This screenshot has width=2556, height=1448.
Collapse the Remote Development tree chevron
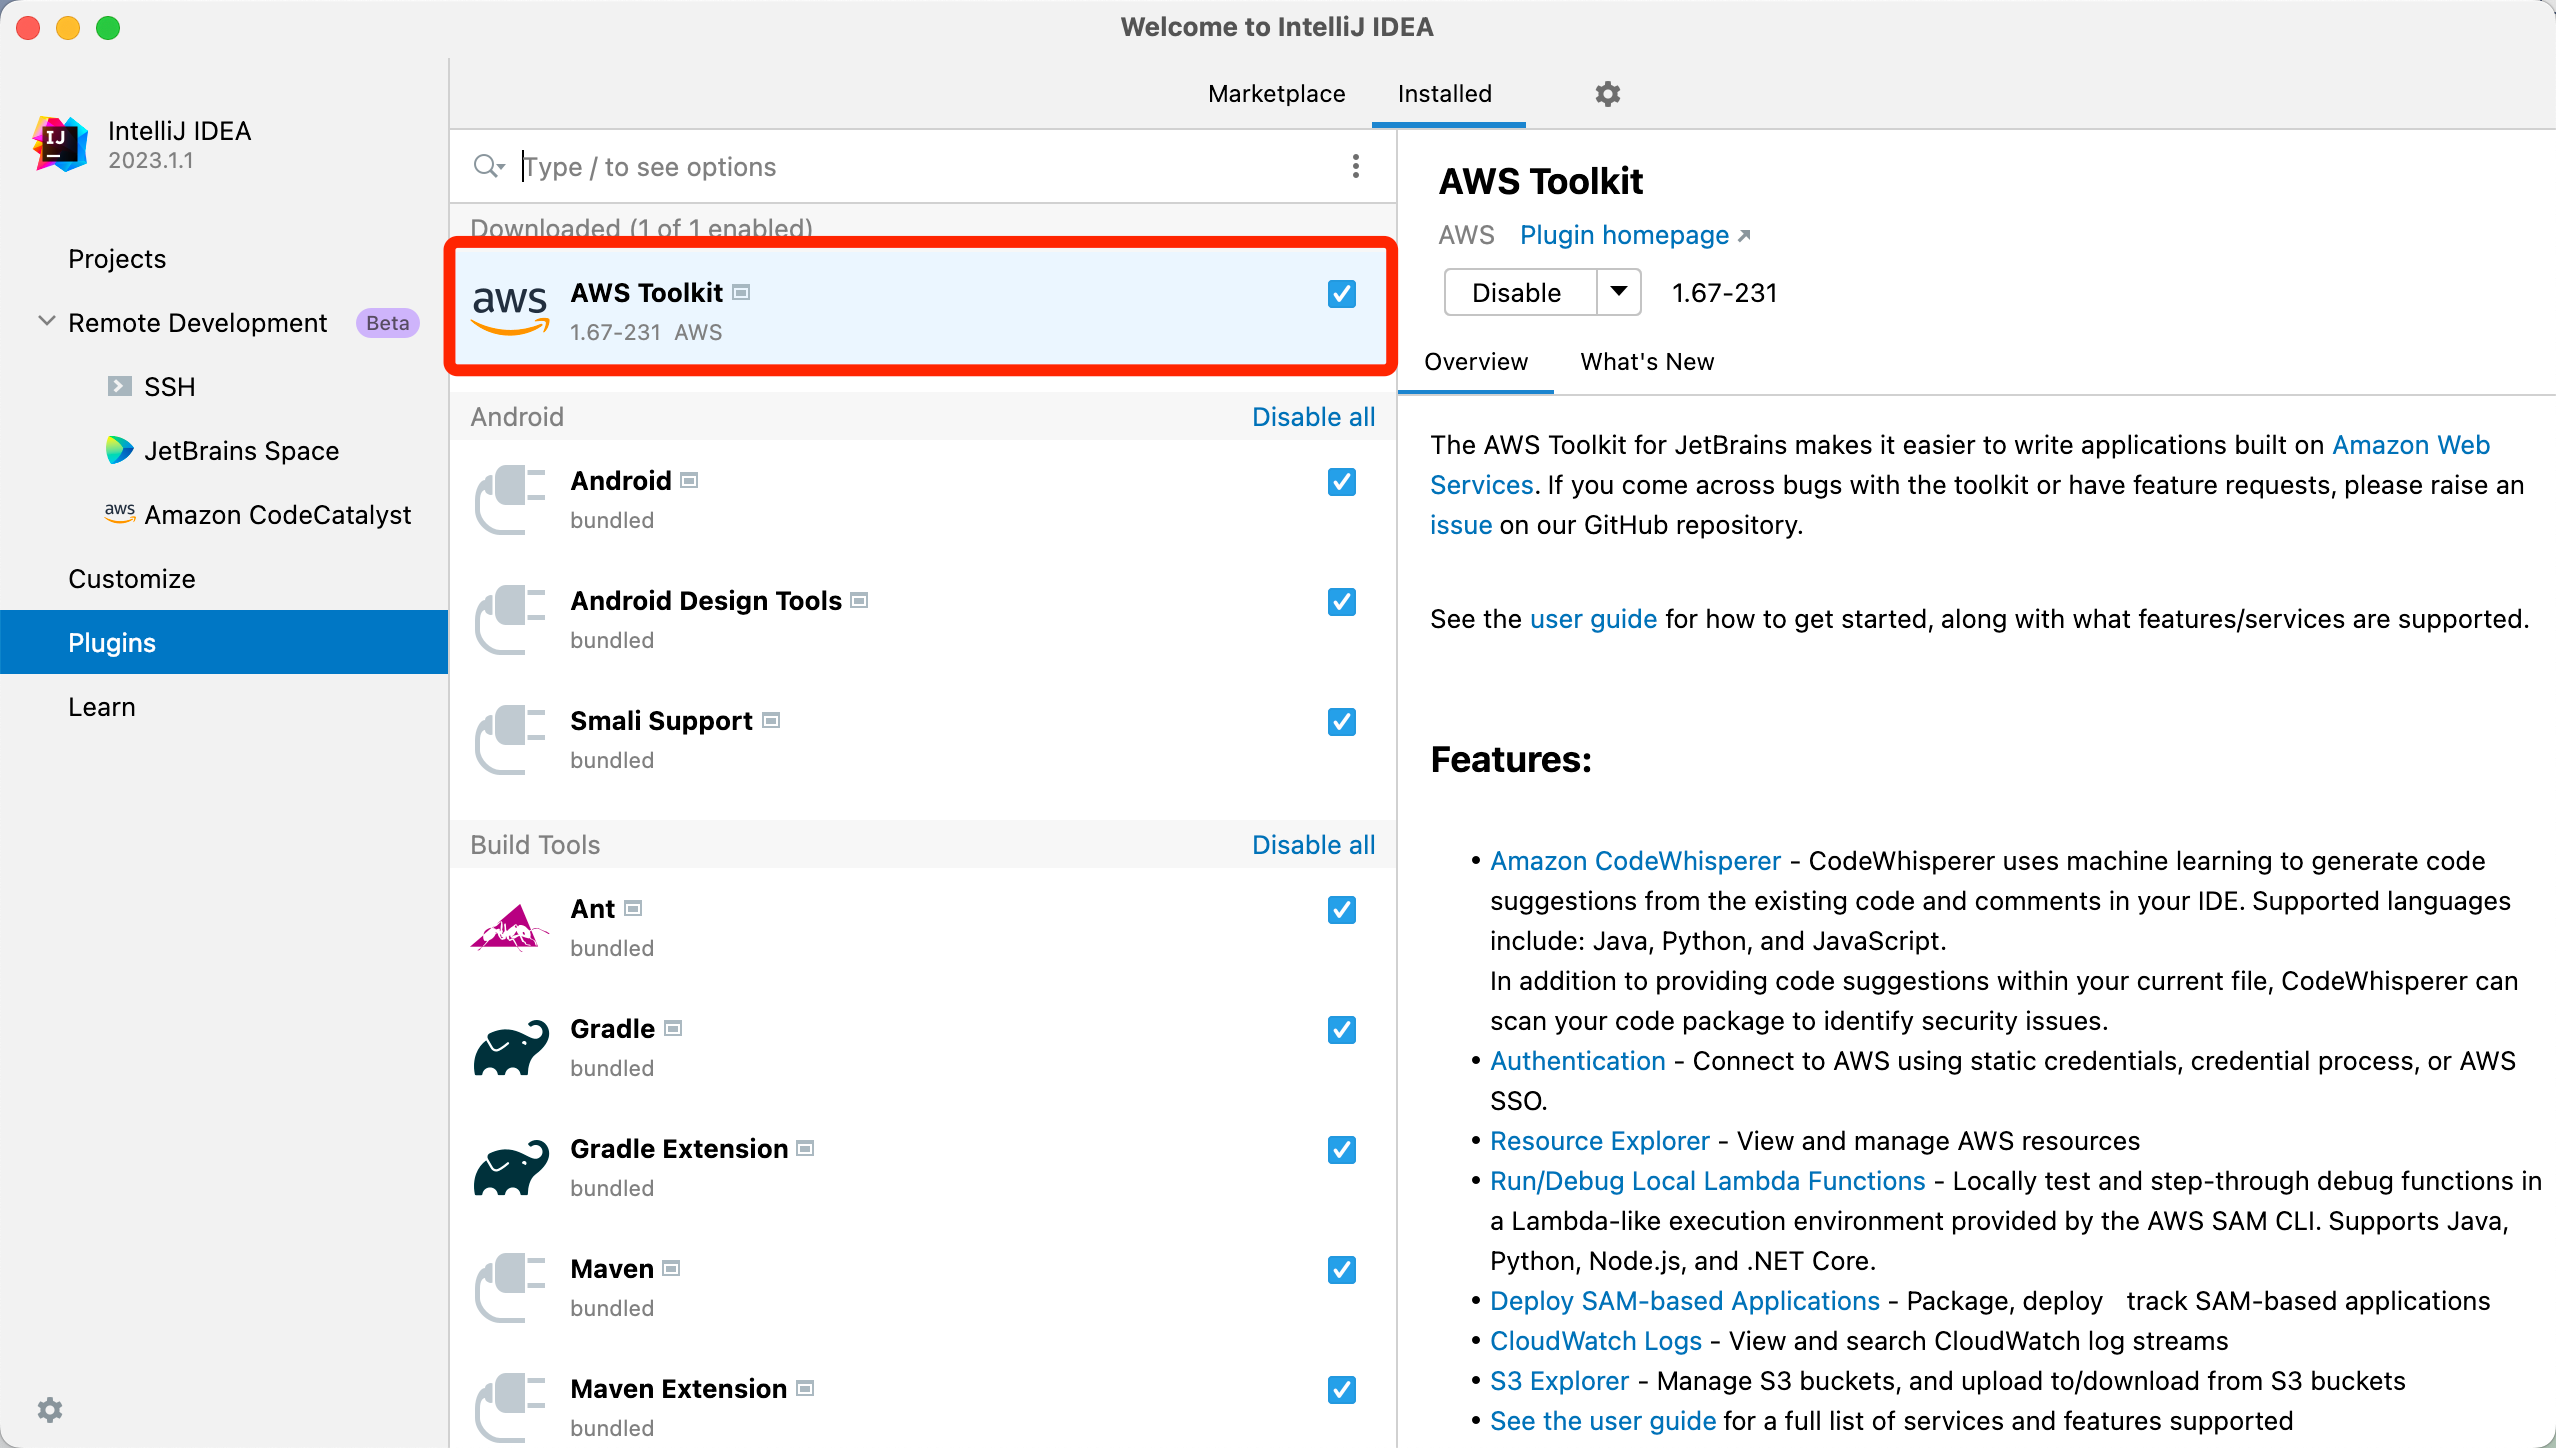46,321
